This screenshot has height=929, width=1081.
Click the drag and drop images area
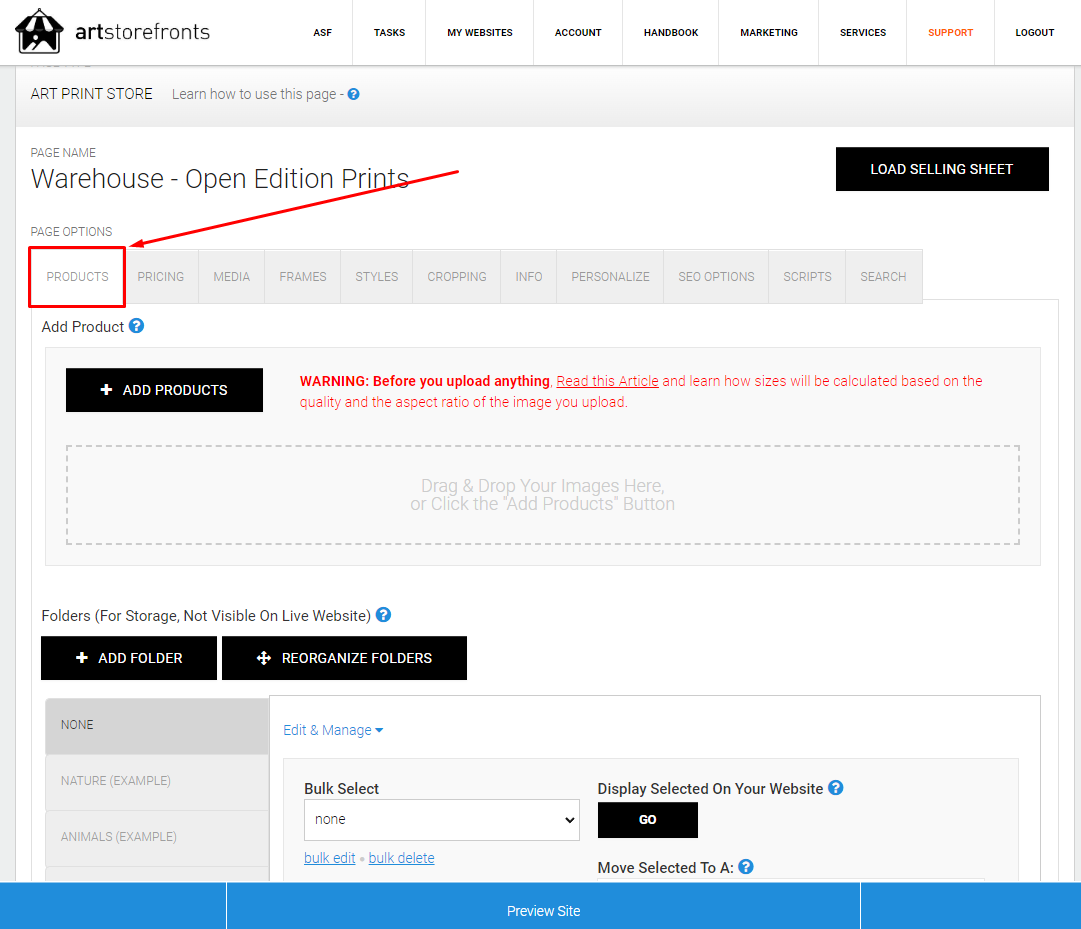pos(543,495)
